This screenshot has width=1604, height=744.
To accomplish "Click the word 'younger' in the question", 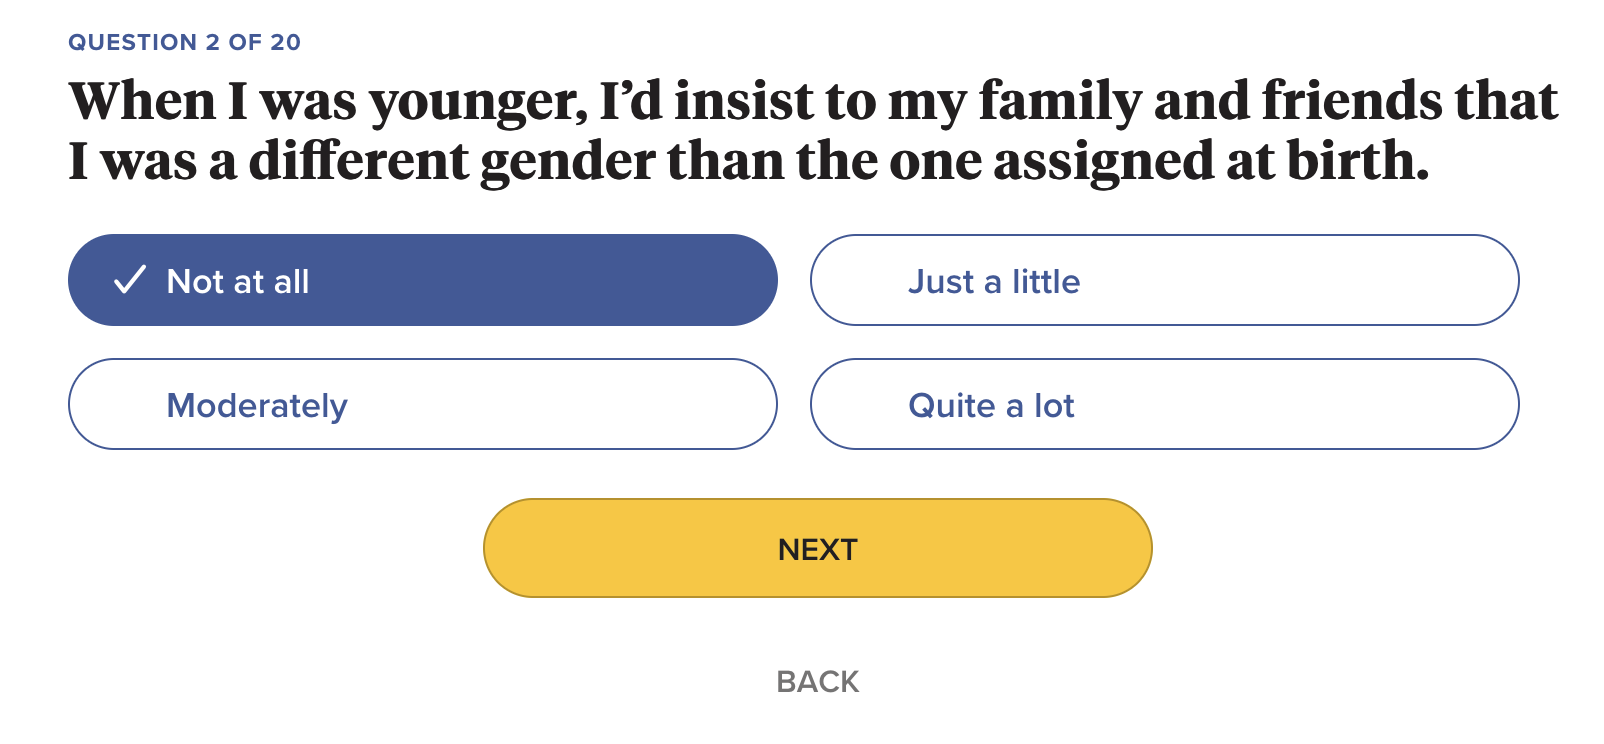I will coord(478,102).
